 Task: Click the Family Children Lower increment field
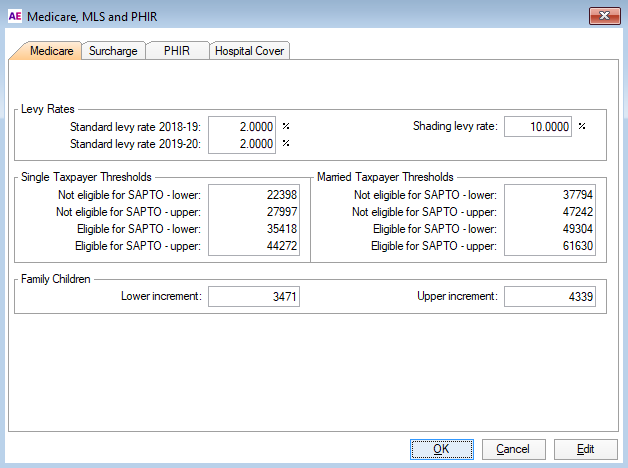(x=254, y=297)
